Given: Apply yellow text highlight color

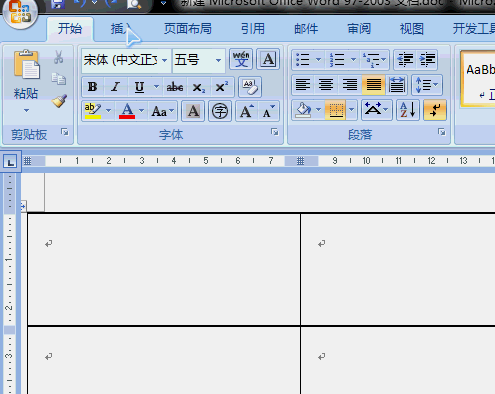Looking at the screenshot, I should [x=93, y=111].
